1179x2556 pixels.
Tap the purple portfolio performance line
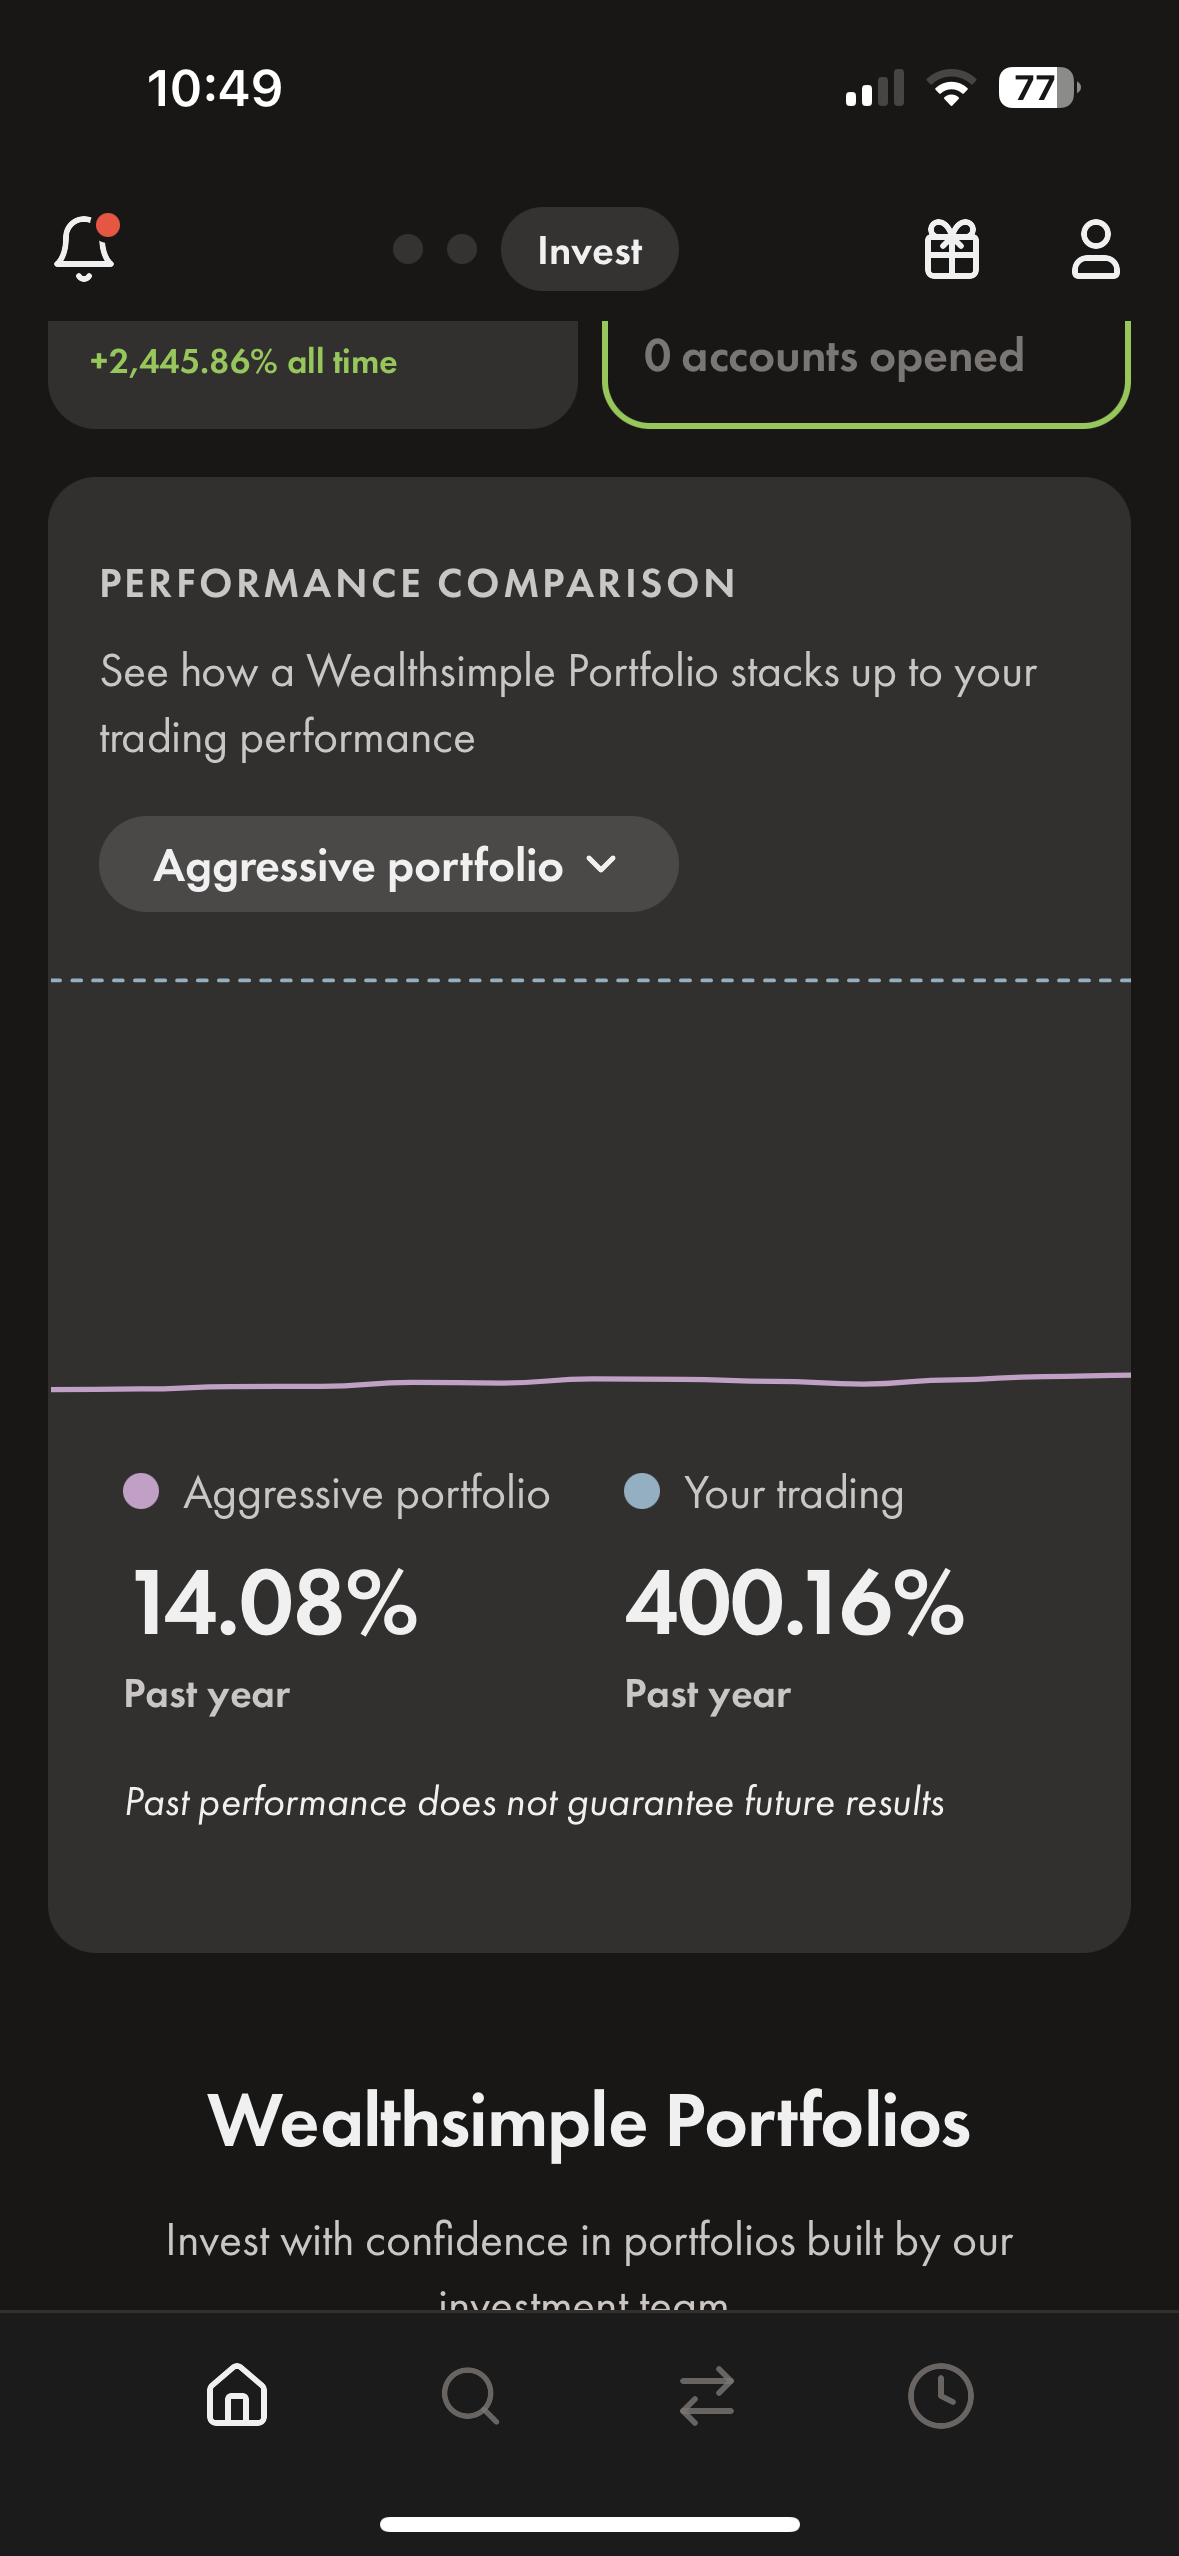tap(590, 1380)
